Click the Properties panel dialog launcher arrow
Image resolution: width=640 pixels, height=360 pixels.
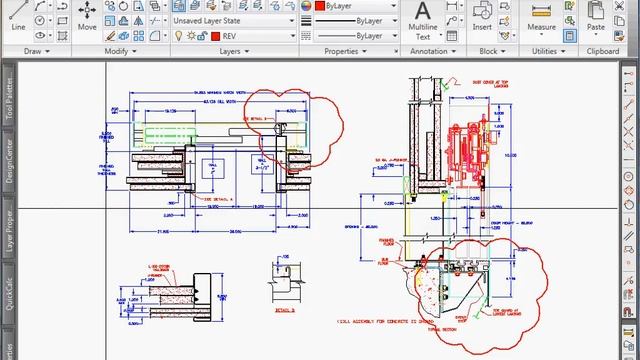(396, 51)
